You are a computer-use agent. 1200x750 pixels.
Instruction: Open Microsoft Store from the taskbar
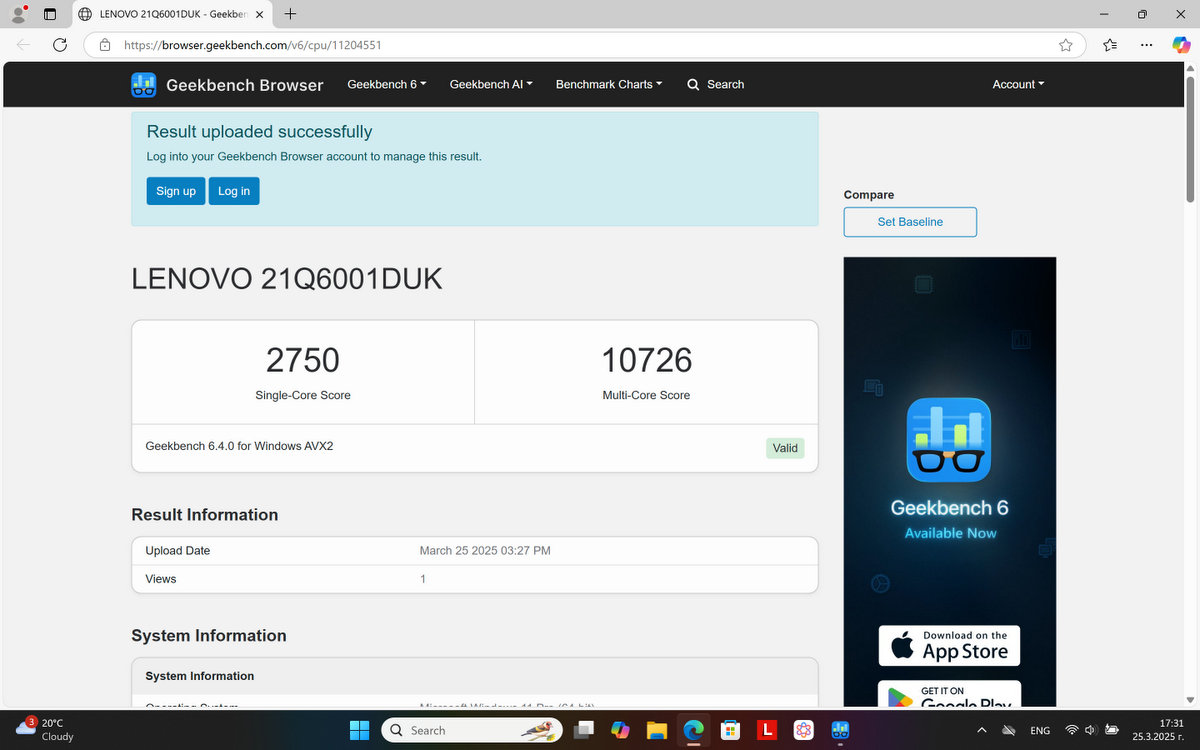point(730,730)
